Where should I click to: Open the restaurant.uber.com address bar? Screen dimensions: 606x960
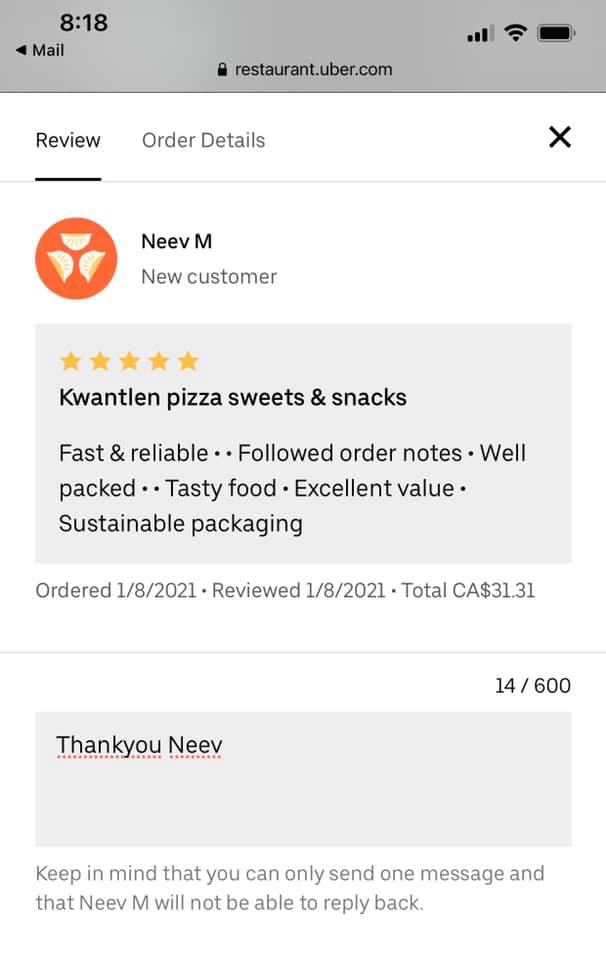coord(305,70)
